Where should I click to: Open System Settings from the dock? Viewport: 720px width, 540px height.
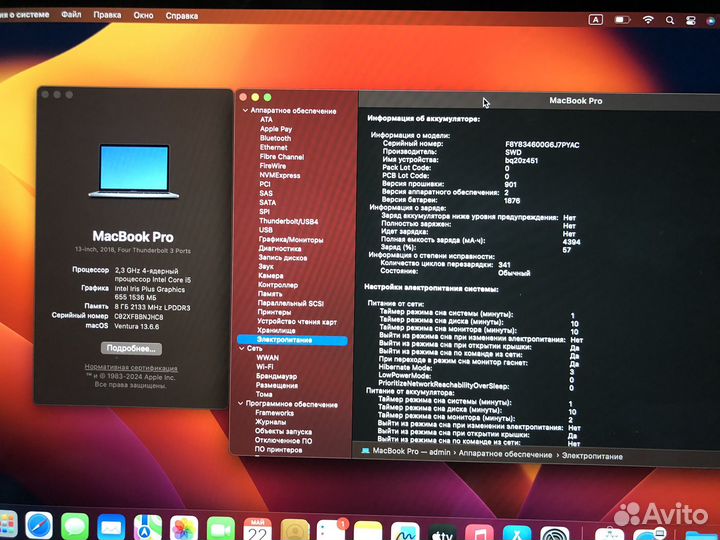point(554,534)
